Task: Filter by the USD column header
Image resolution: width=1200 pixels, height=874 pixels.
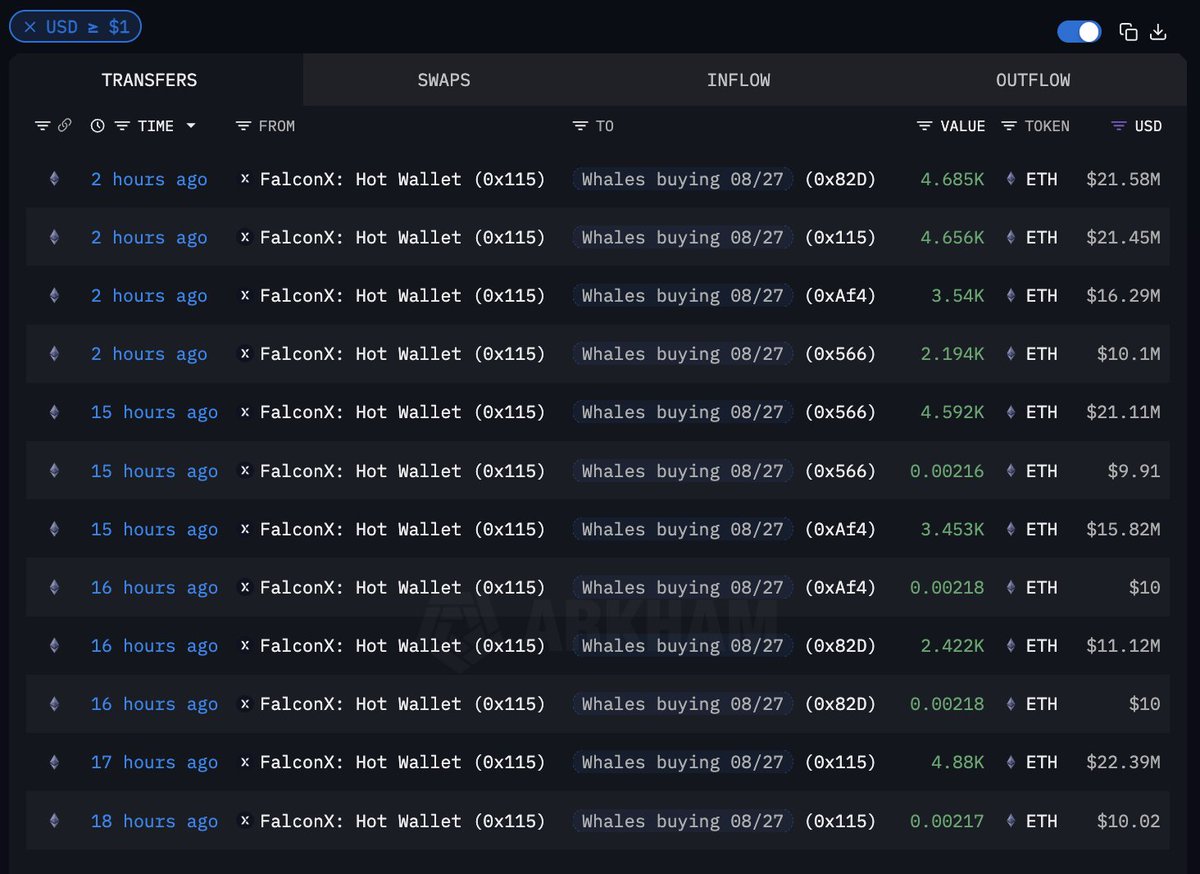Action: click(1136, 126)
